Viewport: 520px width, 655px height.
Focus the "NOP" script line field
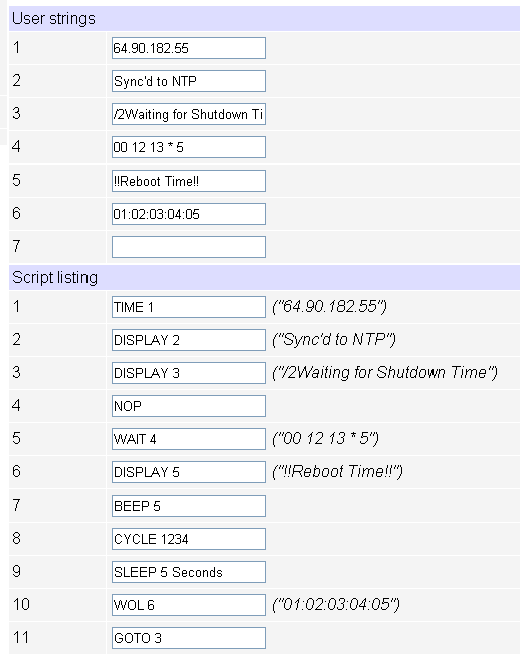tap(189, 406)
